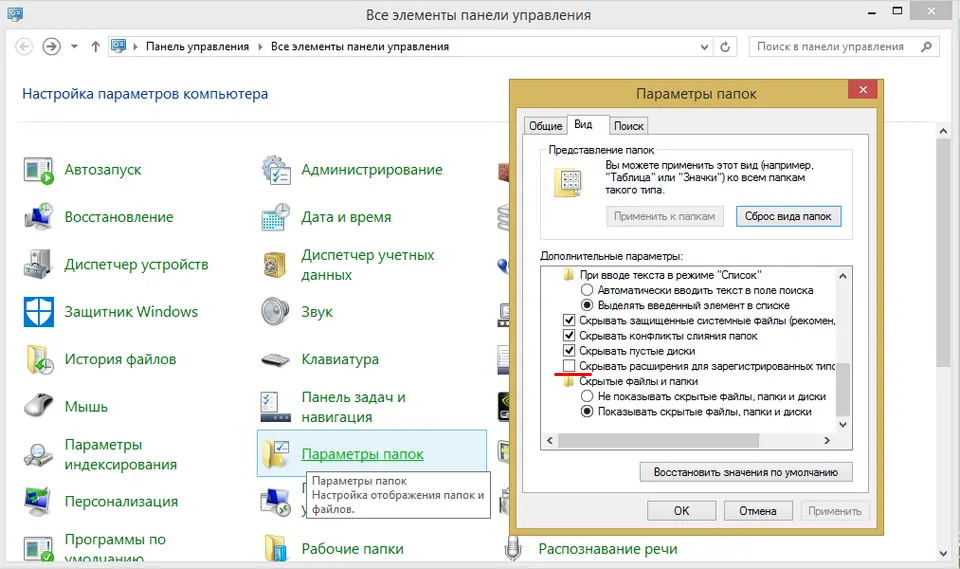960x569 pixels.
Task: Go up one level with the up arrow
Action: point(96,47)
